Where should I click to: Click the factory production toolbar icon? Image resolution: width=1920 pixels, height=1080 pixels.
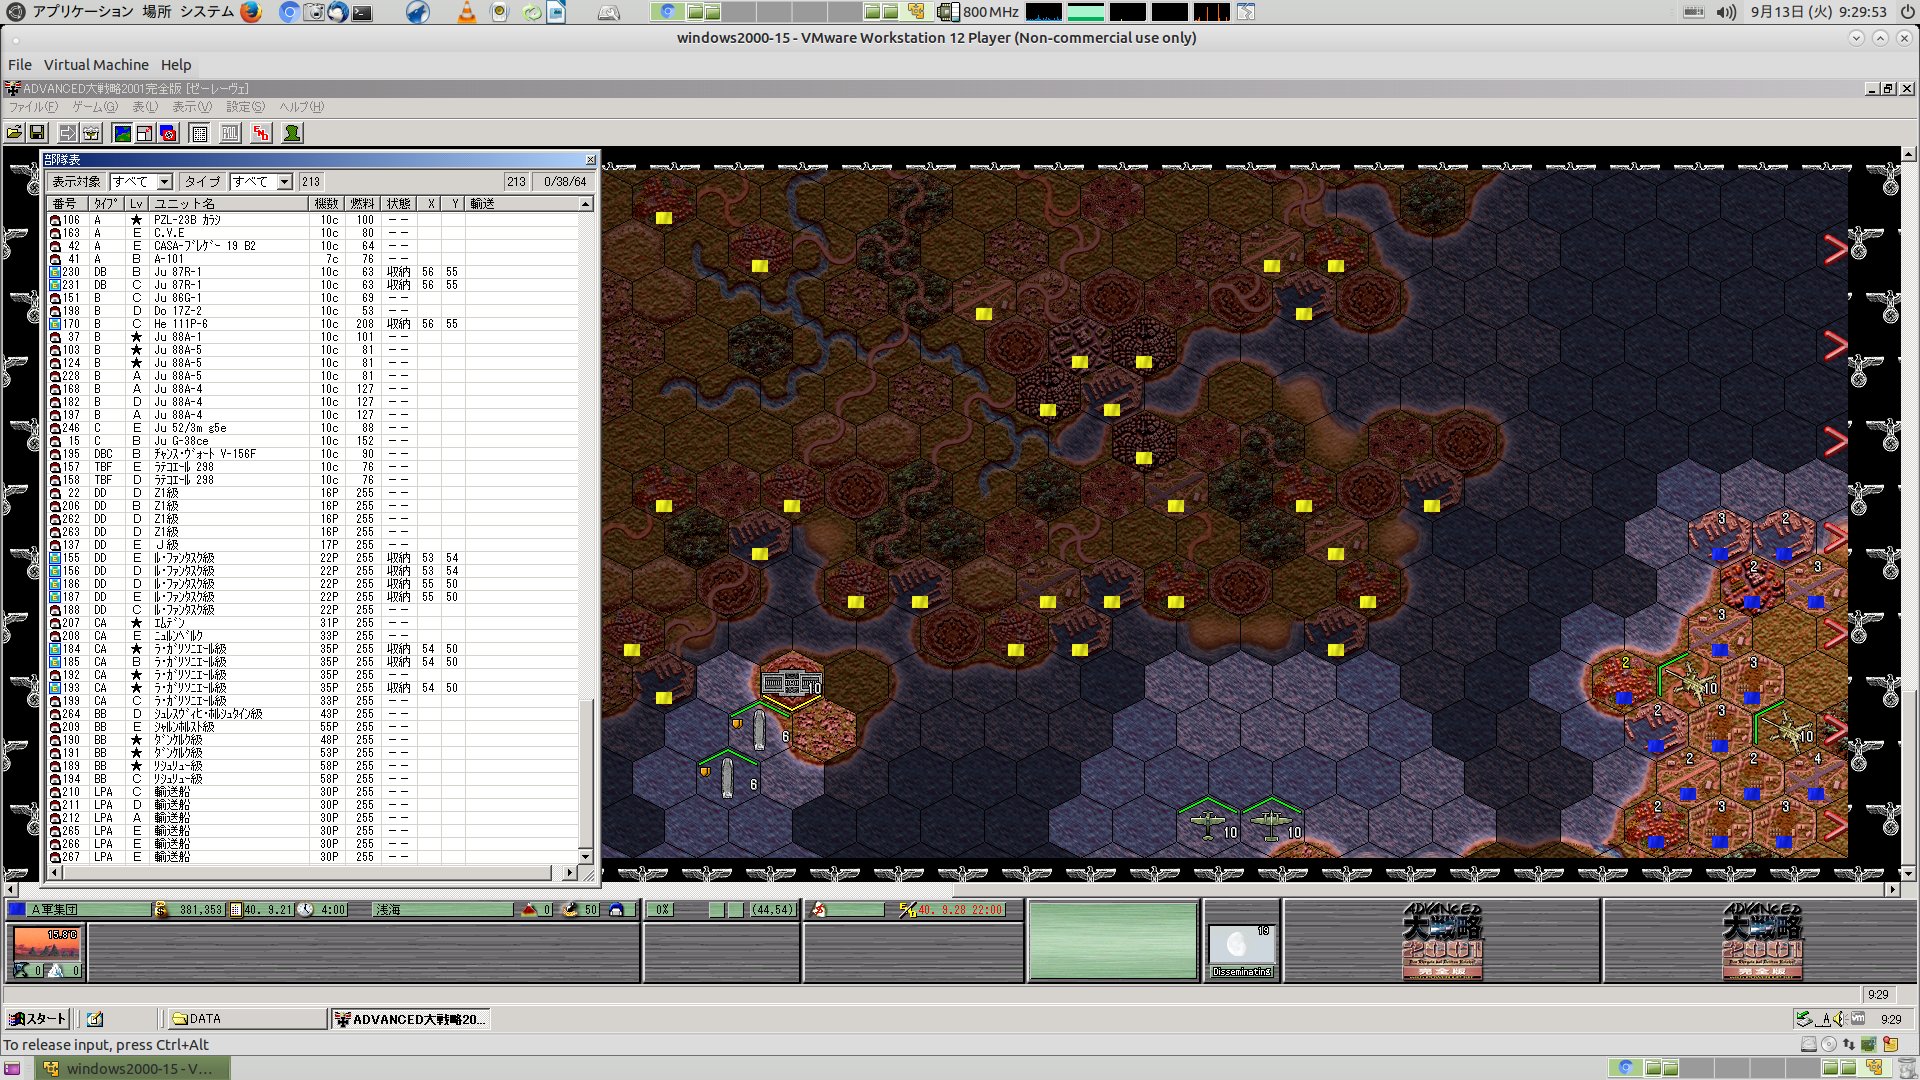point(91,133)
